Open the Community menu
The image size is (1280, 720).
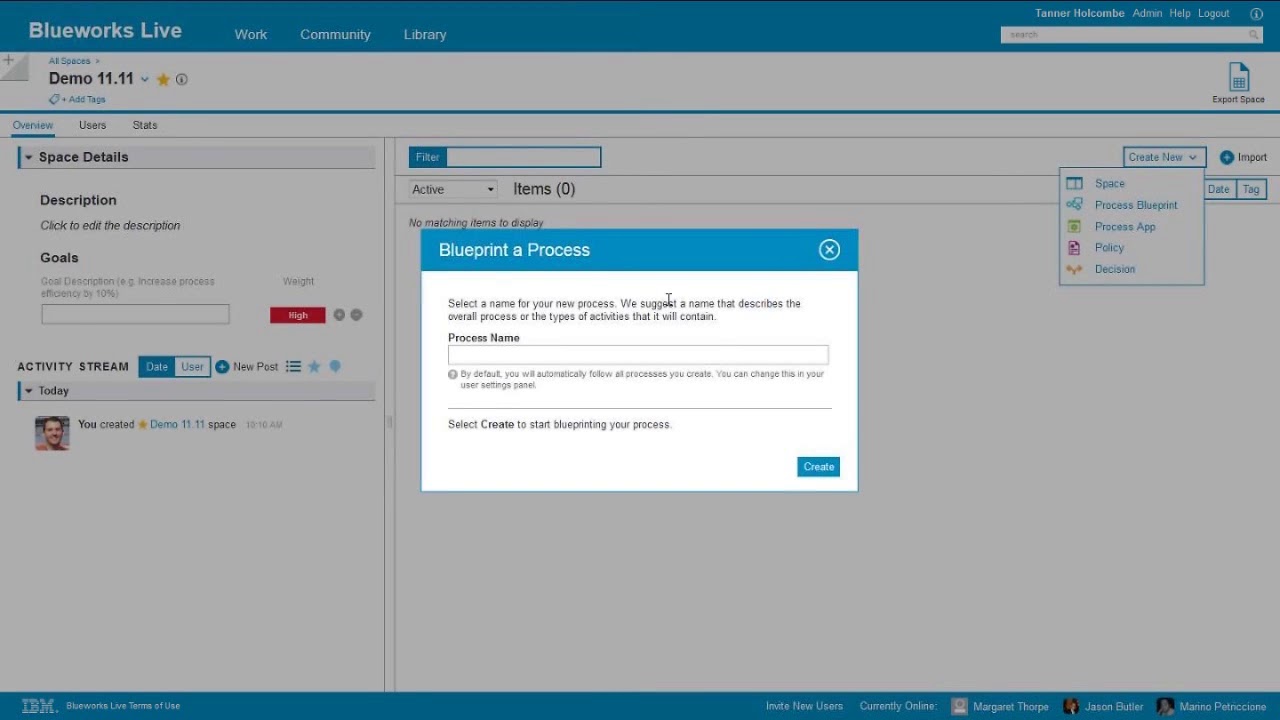335,34
